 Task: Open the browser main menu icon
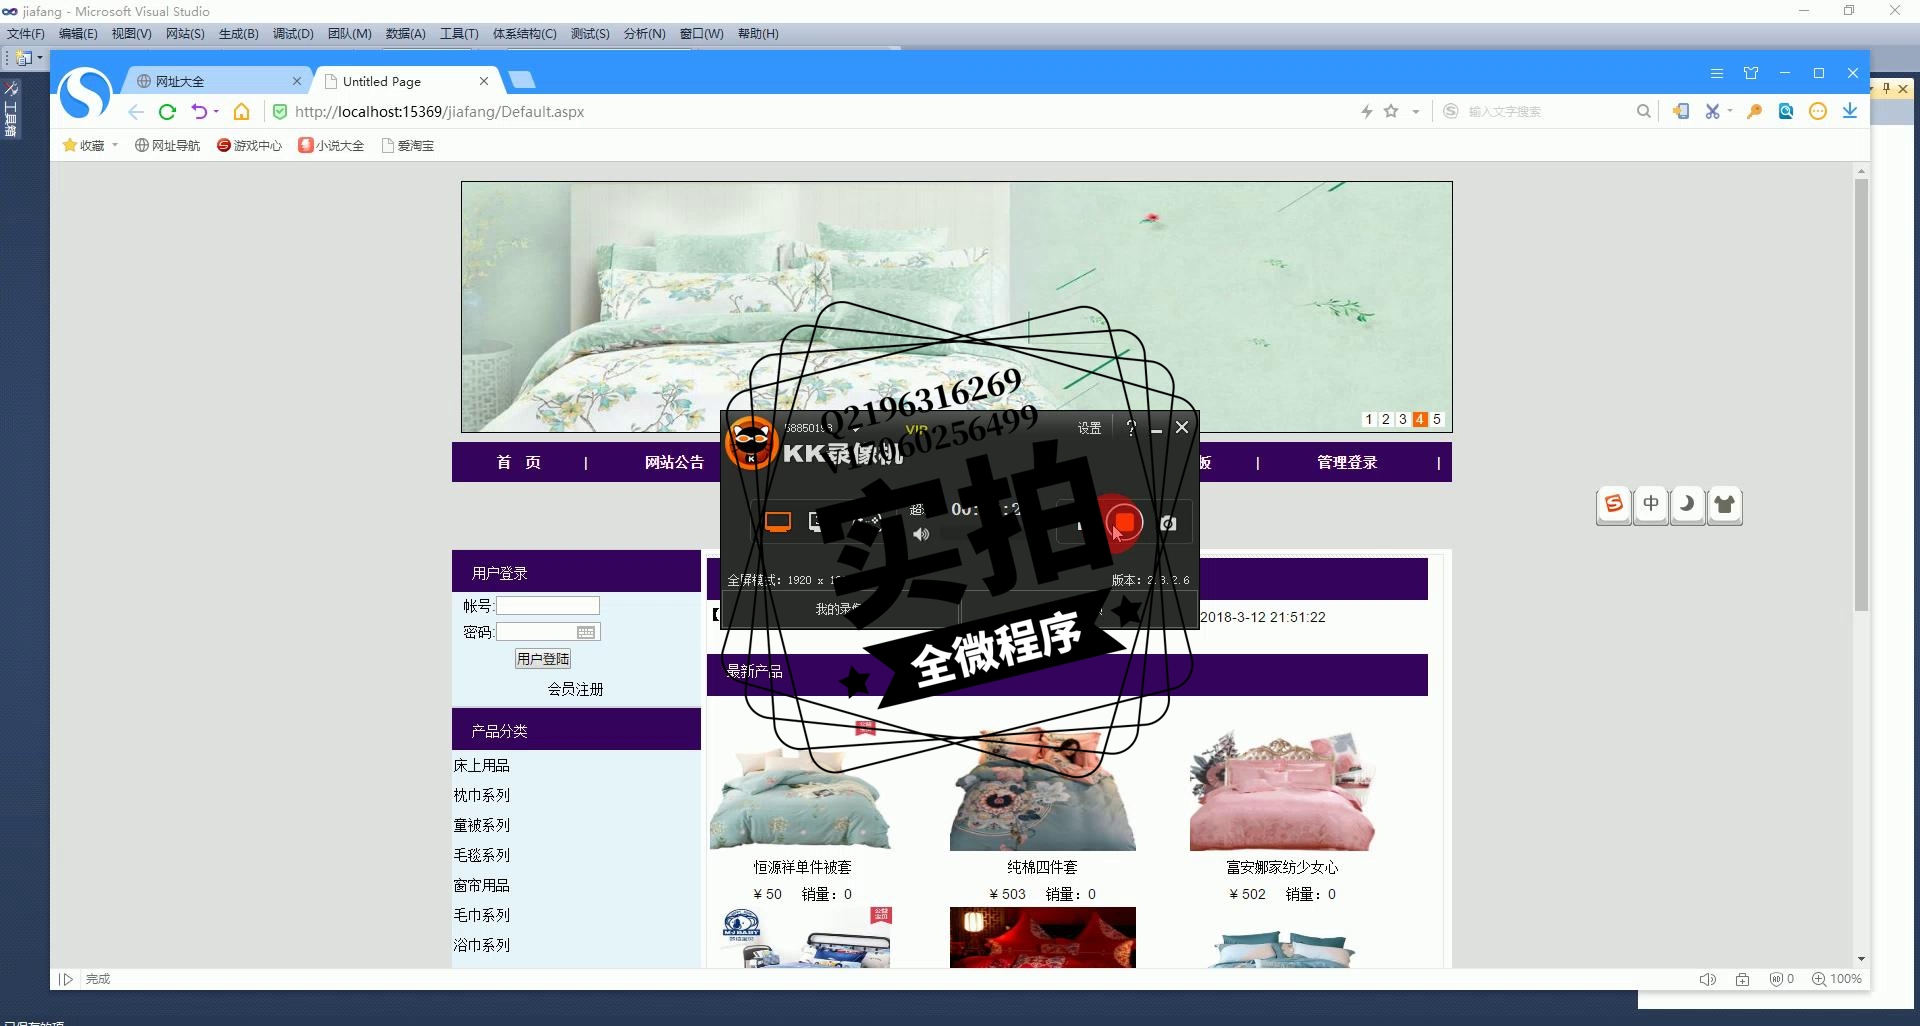click(1717, 73)
